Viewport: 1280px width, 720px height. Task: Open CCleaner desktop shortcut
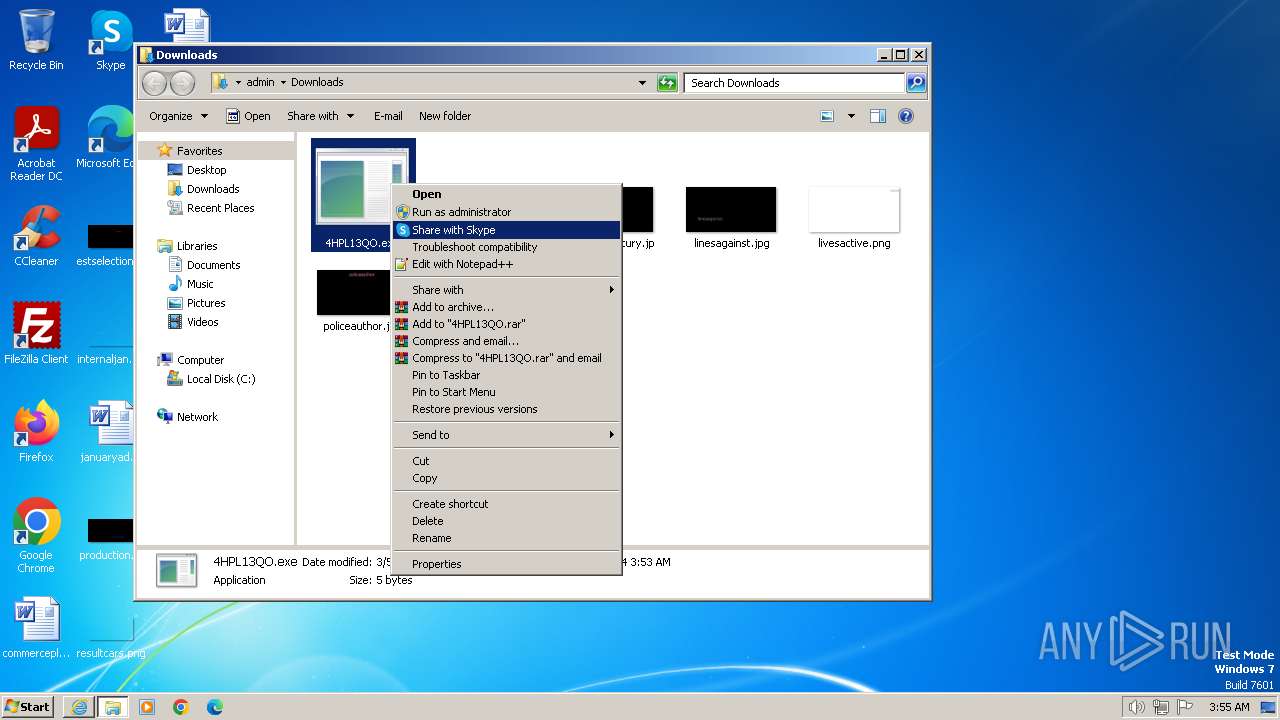click(36, 236)
